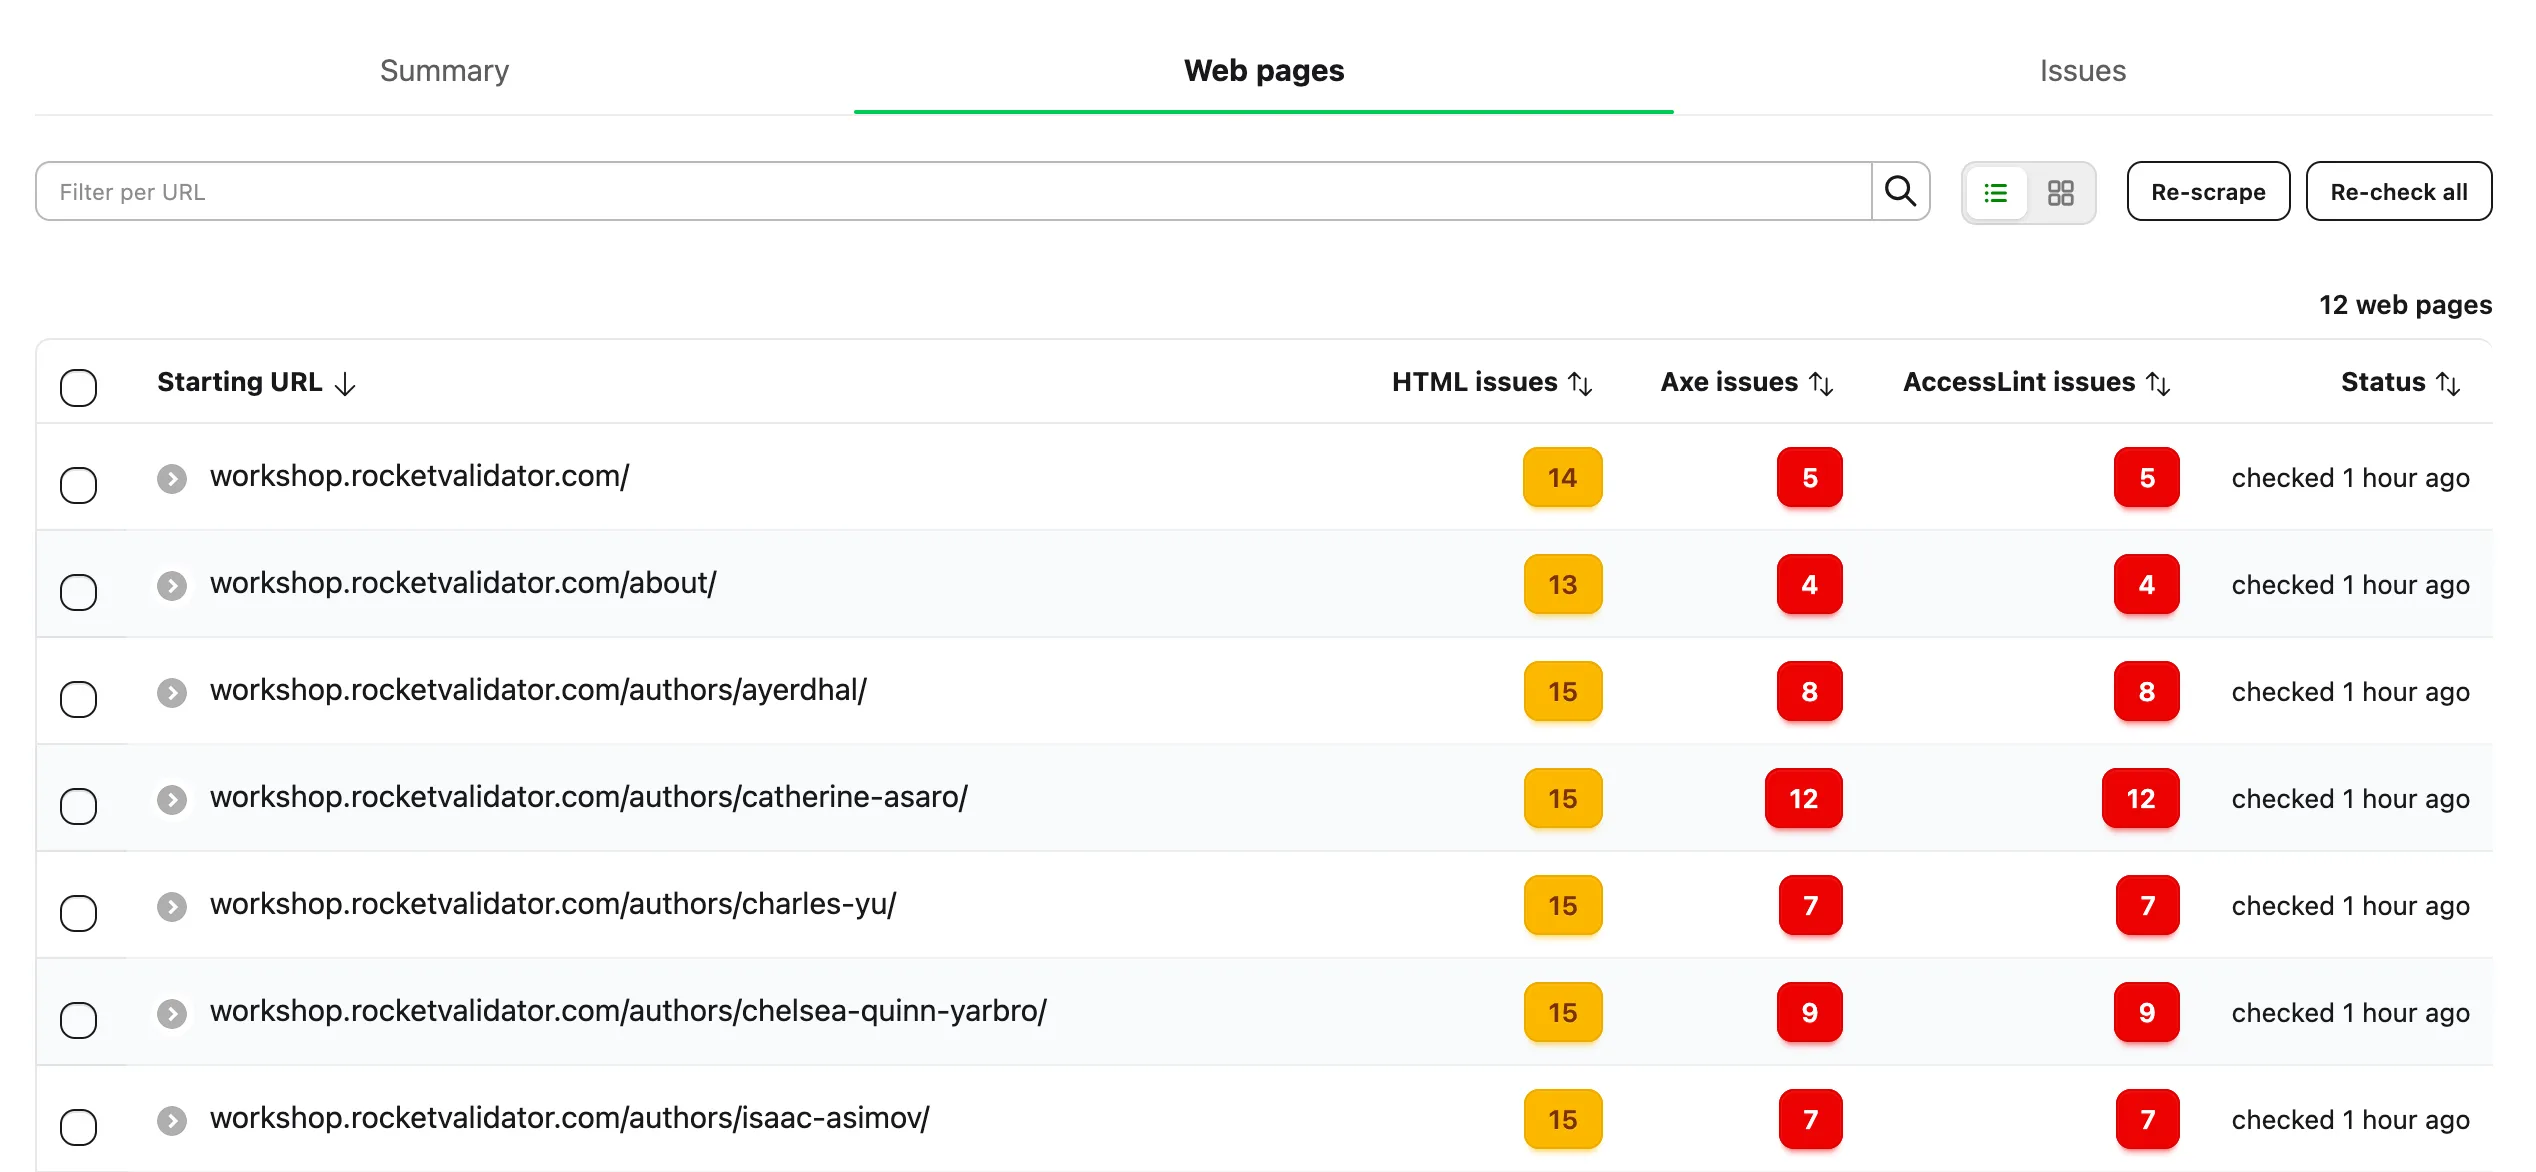Viewport: 2536px width, 1172px height.
Task: Switch to list view
Action: [x=1995, y=193]
